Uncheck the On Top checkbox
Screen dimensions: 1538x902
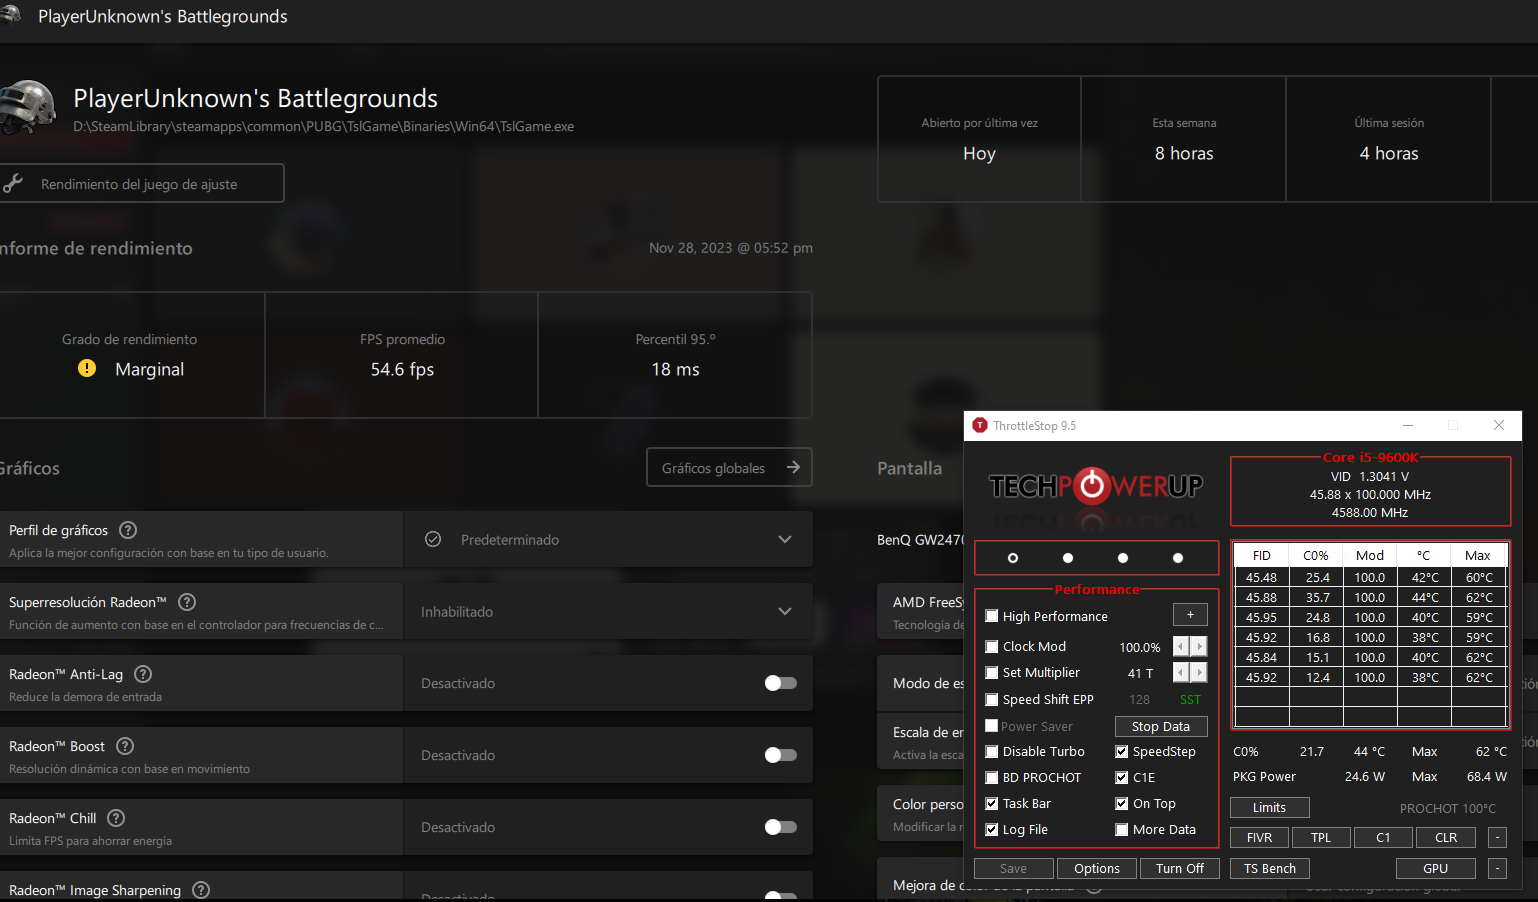1122,803
